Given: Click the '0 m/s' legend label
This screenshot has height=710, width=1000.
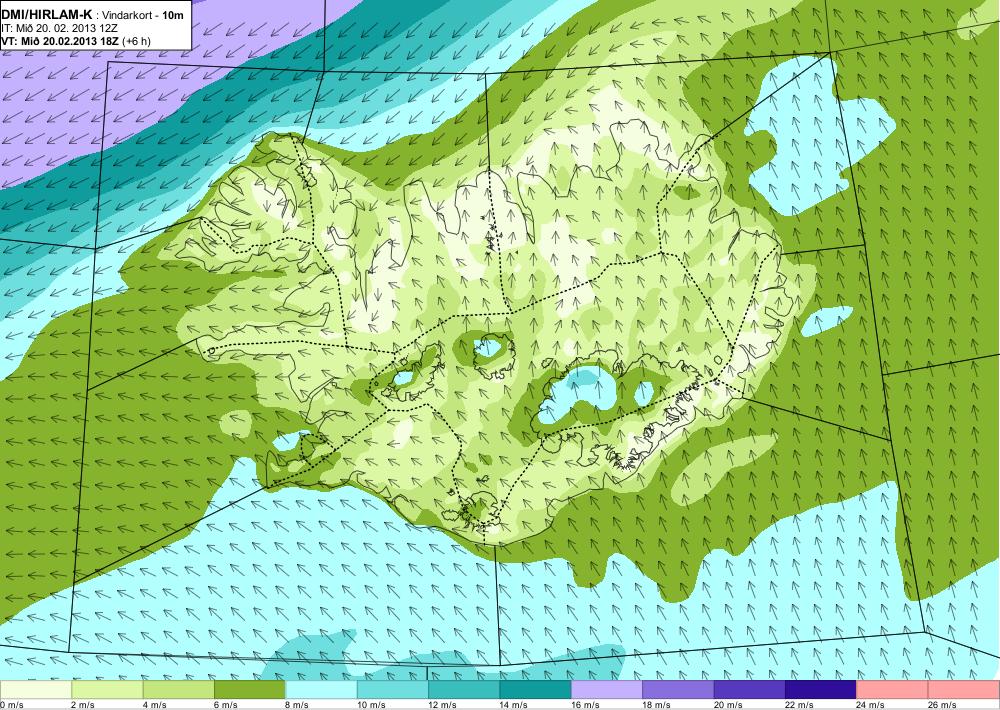Looking at the screenshot, I should click(12, 705).
